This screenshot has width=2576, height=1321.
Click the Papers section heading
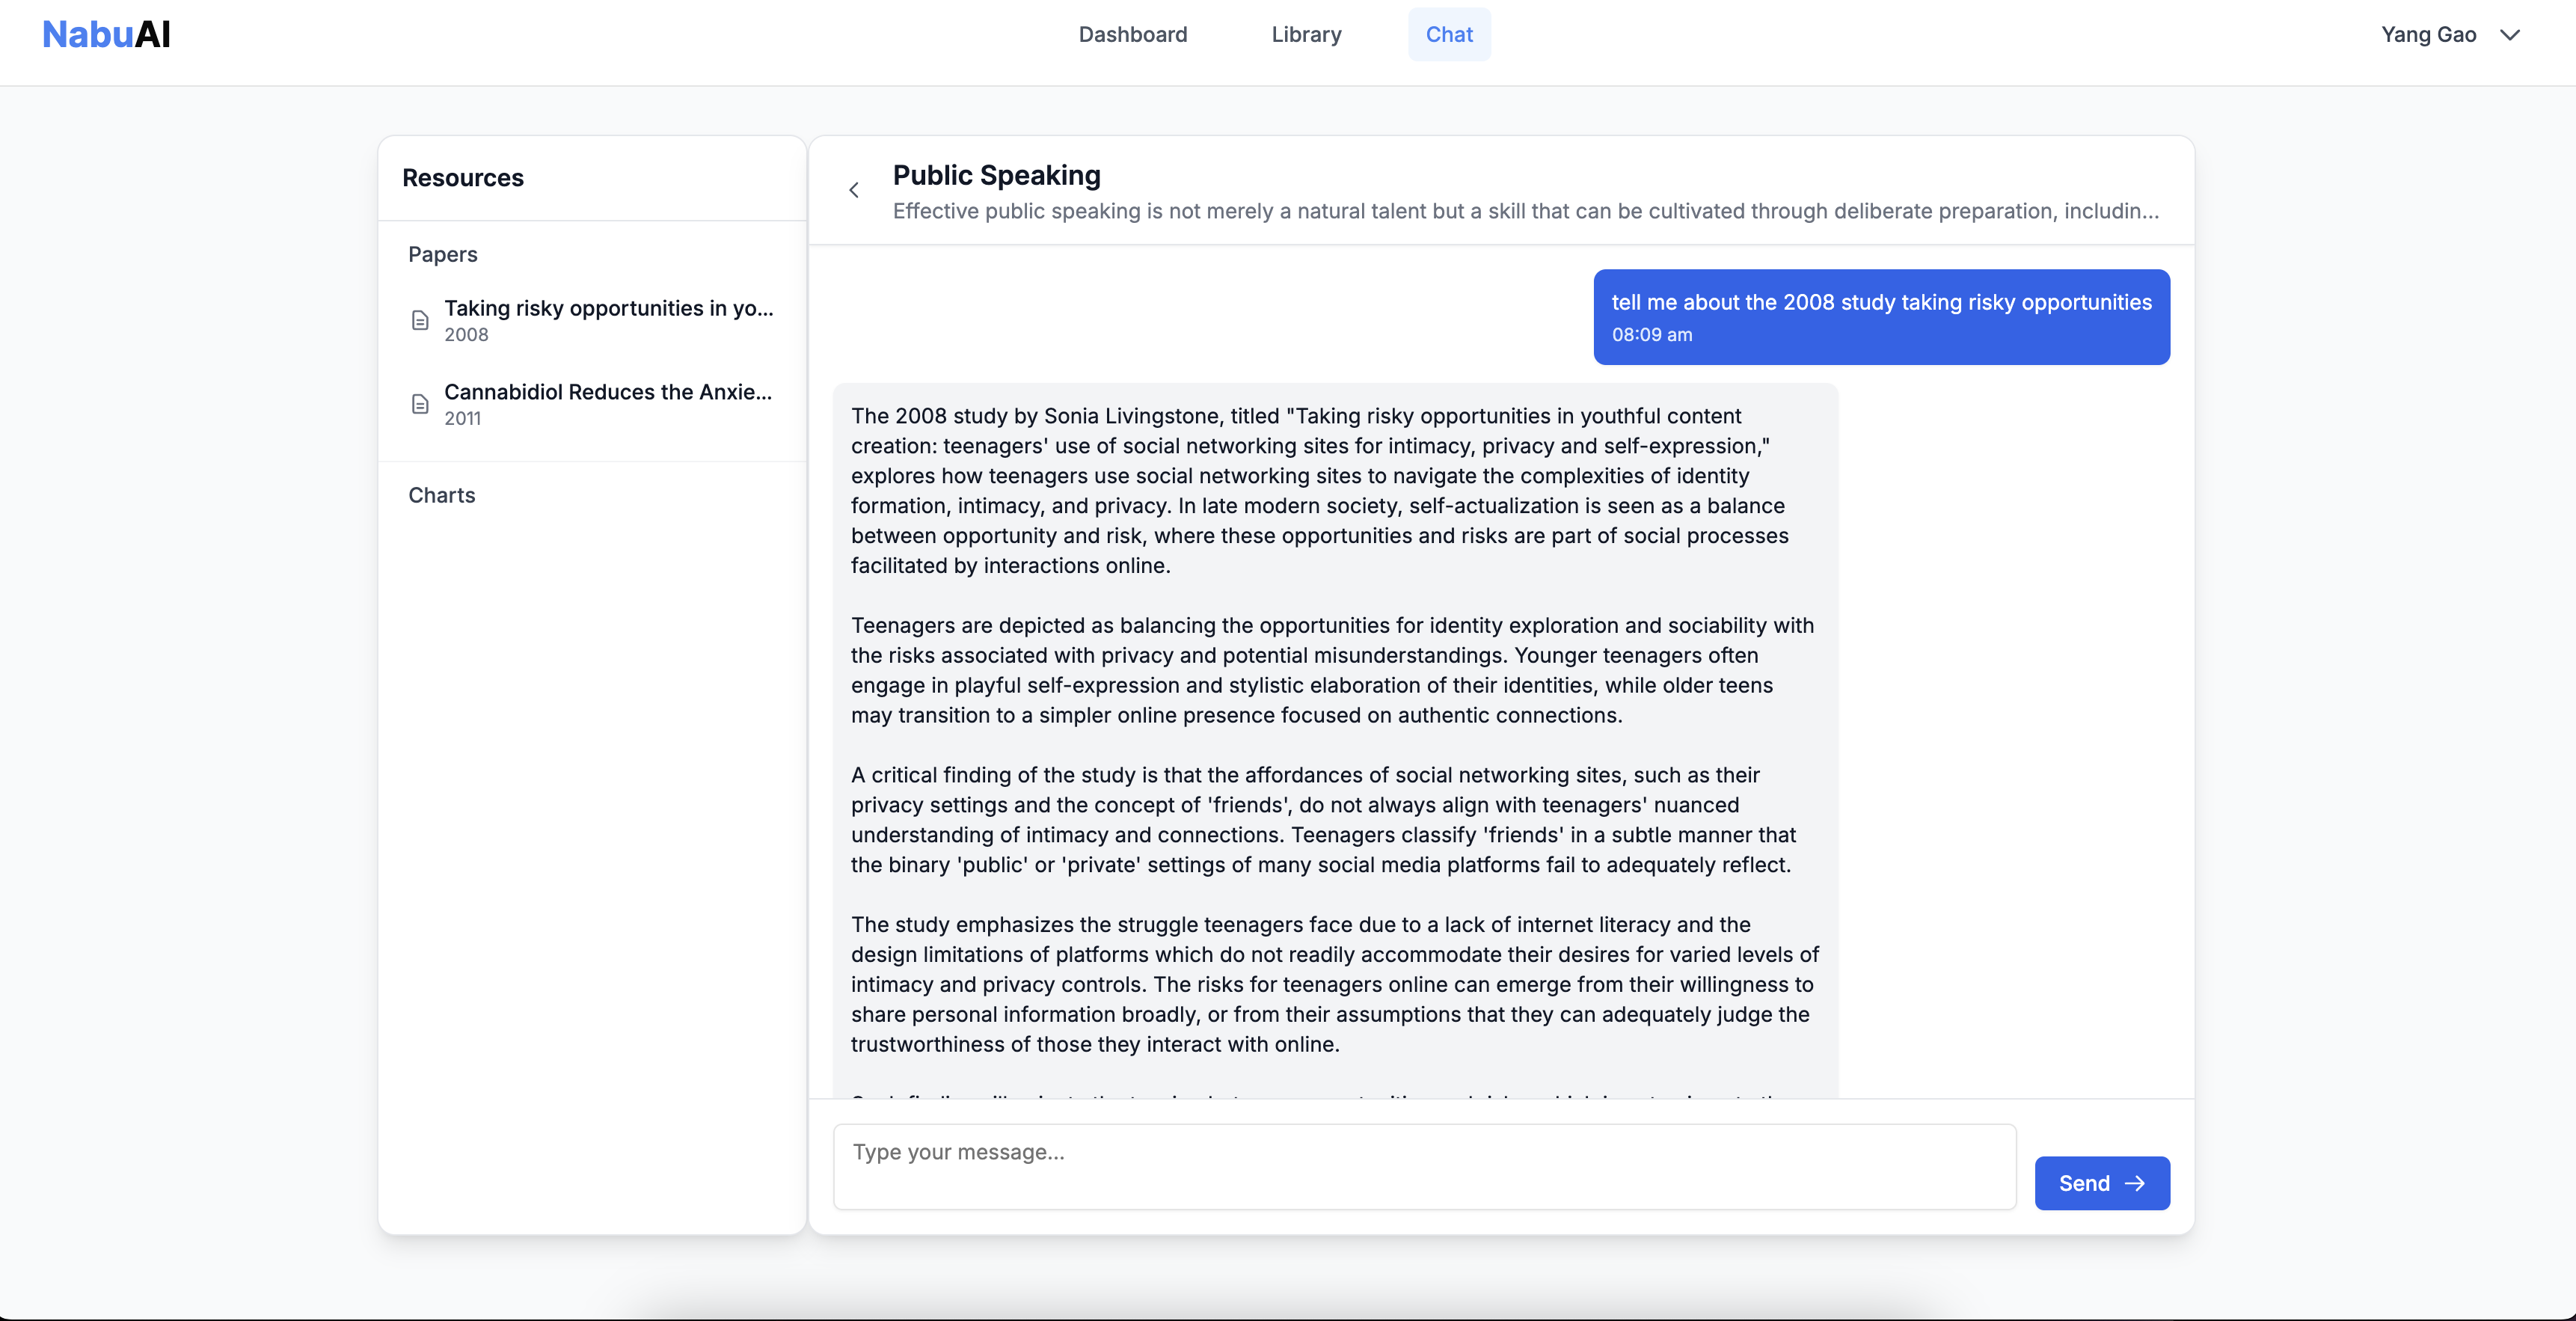point(442,254)
